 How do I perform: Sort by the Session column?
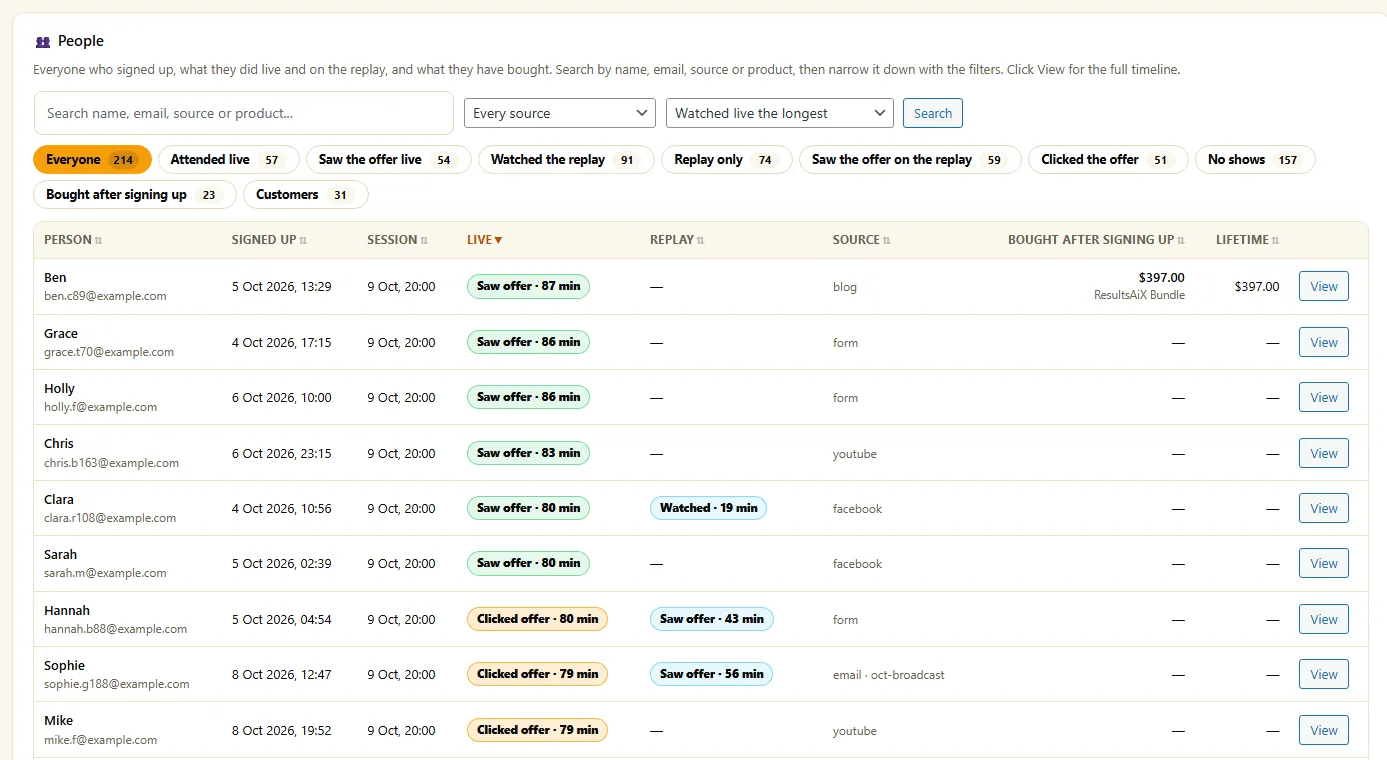click(397, 240)
